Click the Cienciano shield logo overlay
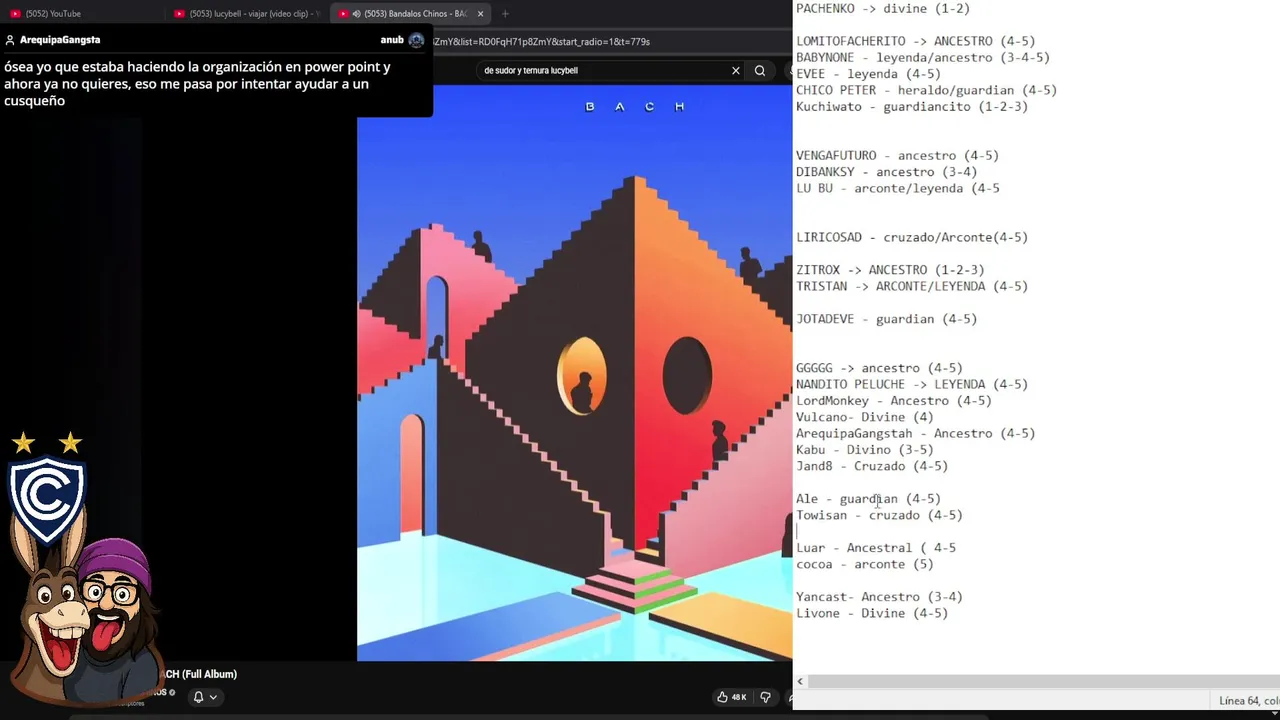The width and height of the screenshot is (1280, 720). point(46,498)
